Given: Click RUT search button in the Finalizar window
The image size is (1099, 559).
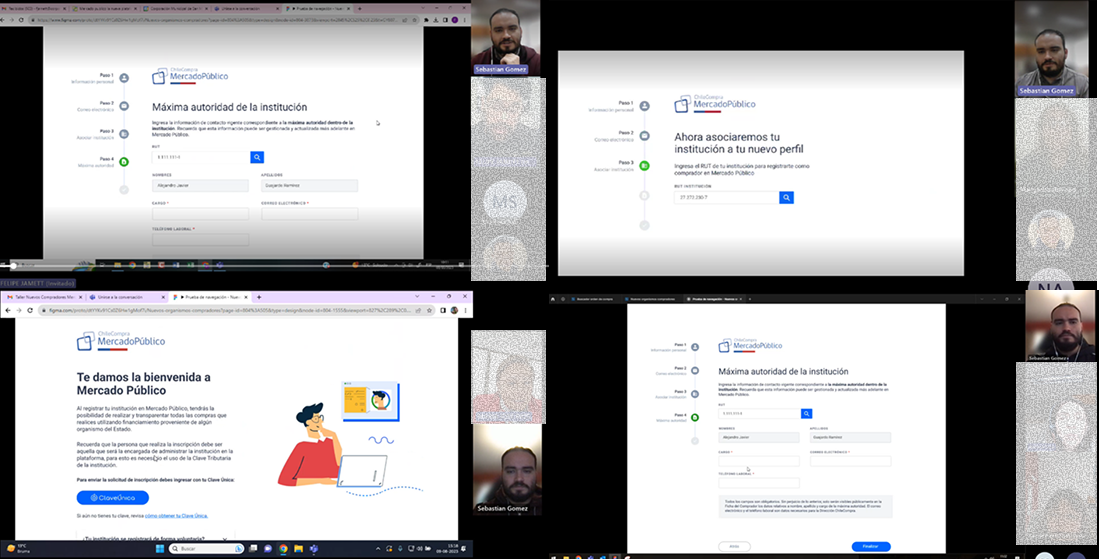Looking at the screenshot, I should coord(807,414).
